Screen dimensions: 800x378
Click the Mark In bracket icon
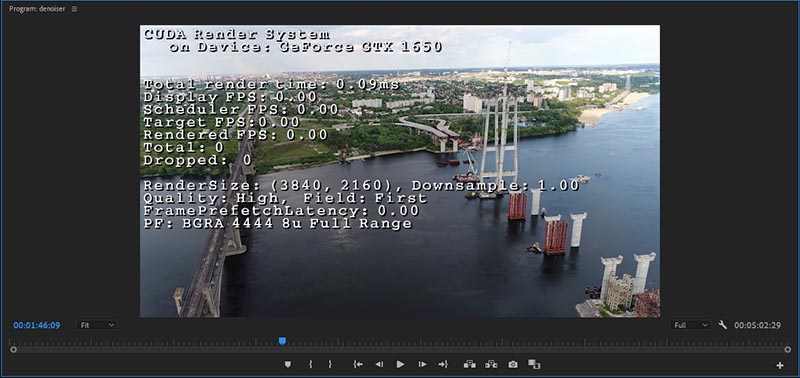coord(310,364)
